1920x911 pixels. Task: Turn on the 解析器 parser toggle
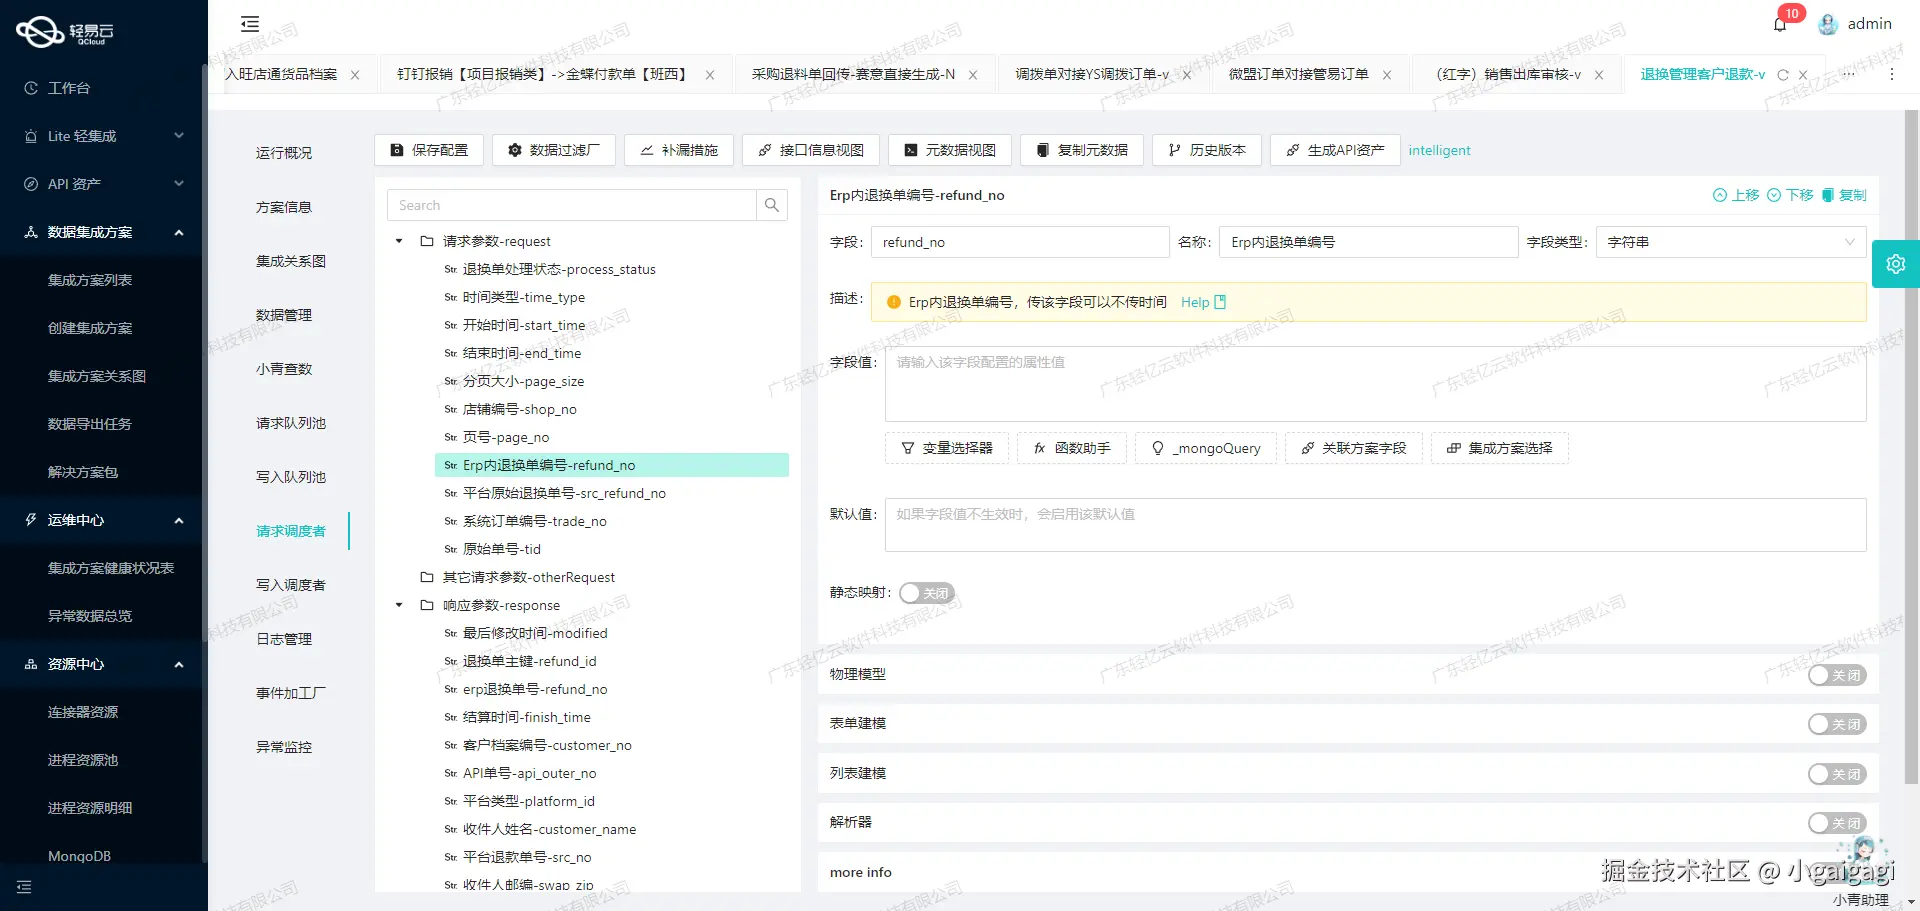tap(1836, 823)
